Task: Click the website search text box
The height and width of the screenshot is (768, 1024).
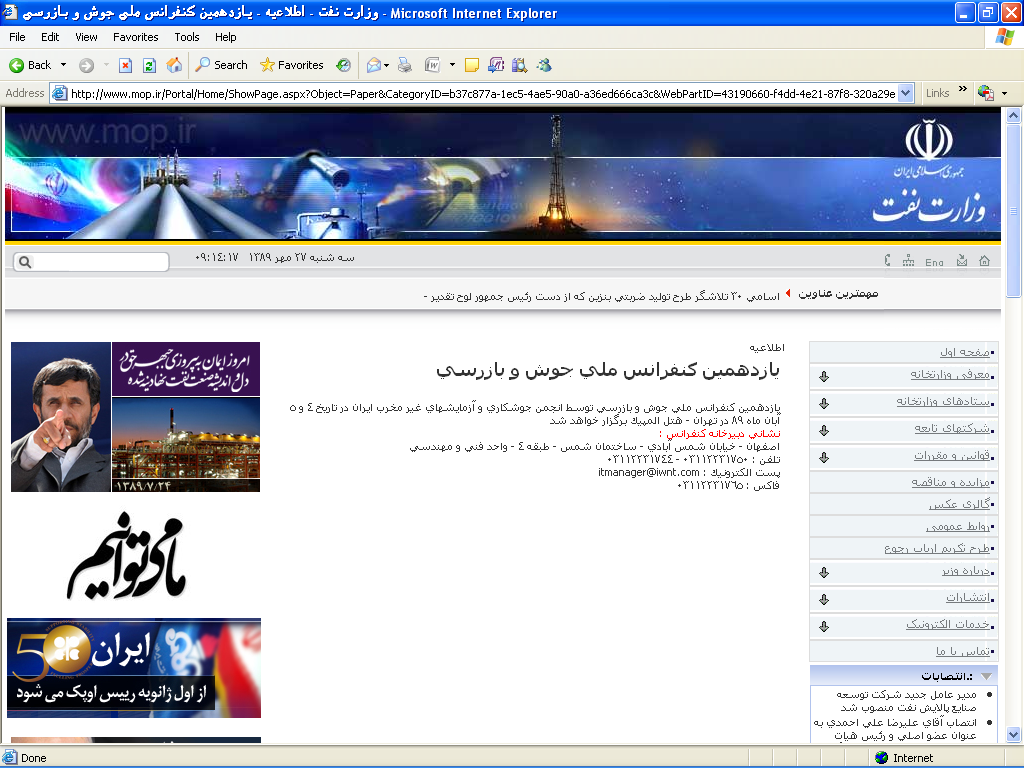Action: (99, 262)
